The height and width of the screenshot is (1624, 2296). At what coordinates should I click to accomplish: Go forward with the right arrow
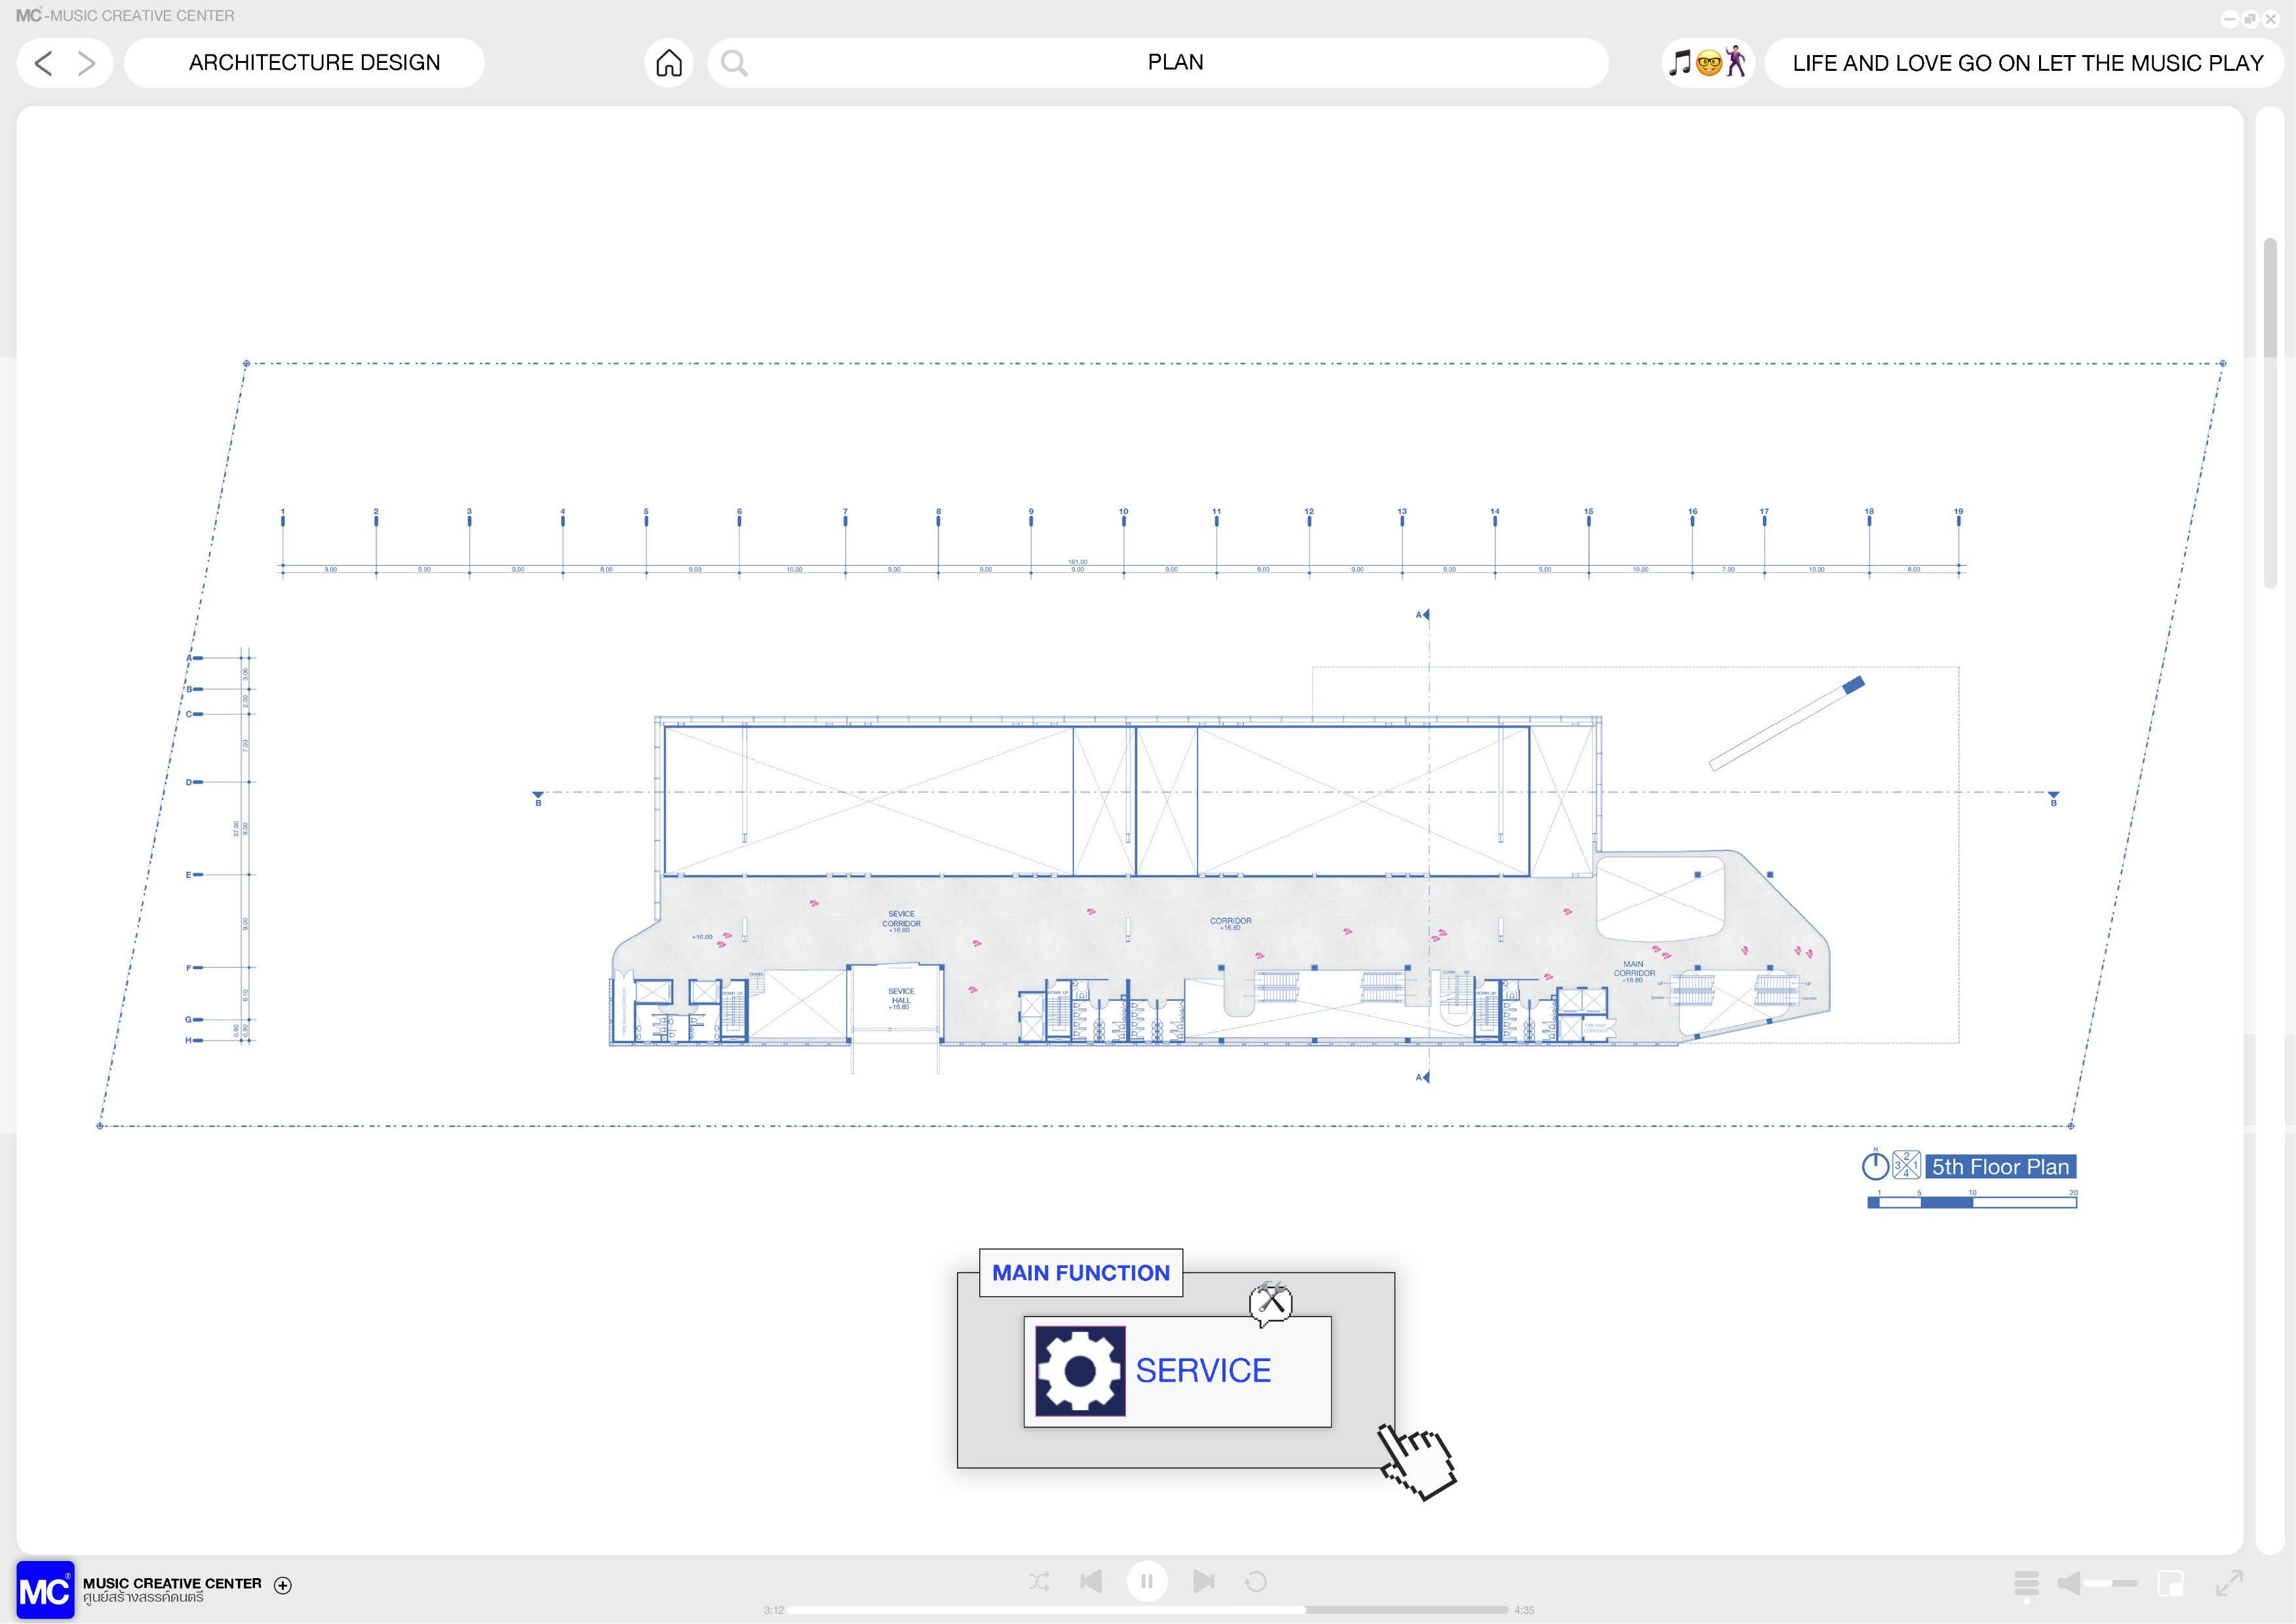(87, 63)
